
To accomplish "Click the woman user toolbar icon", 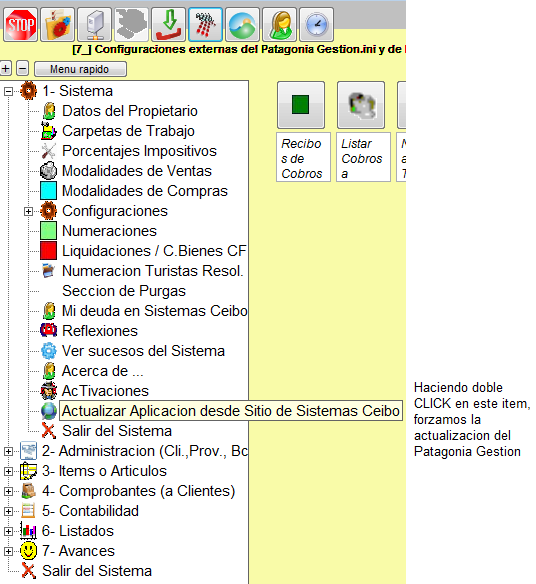I will tap(279, 25).
